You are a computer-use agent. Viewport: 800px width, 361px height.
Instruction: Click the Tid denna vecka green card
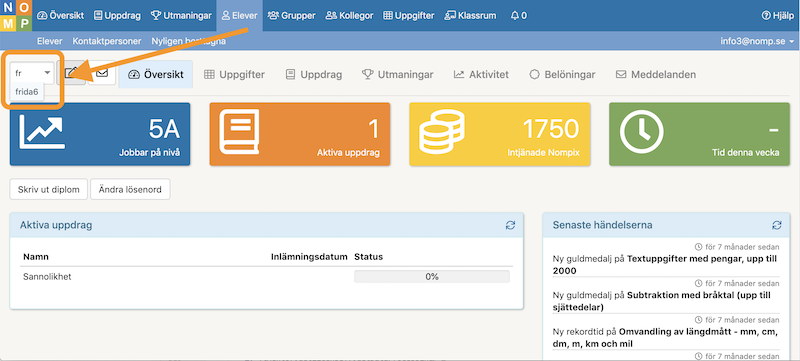tap(699, 134)
